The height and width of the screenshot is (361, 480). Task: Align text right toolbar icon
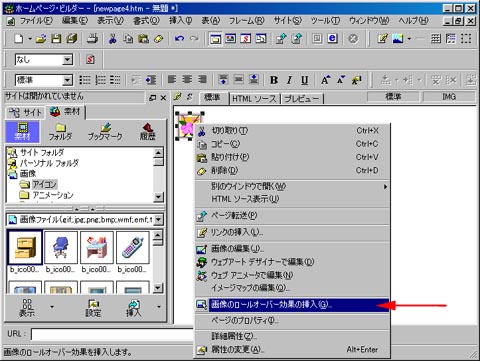pos(202,80)
